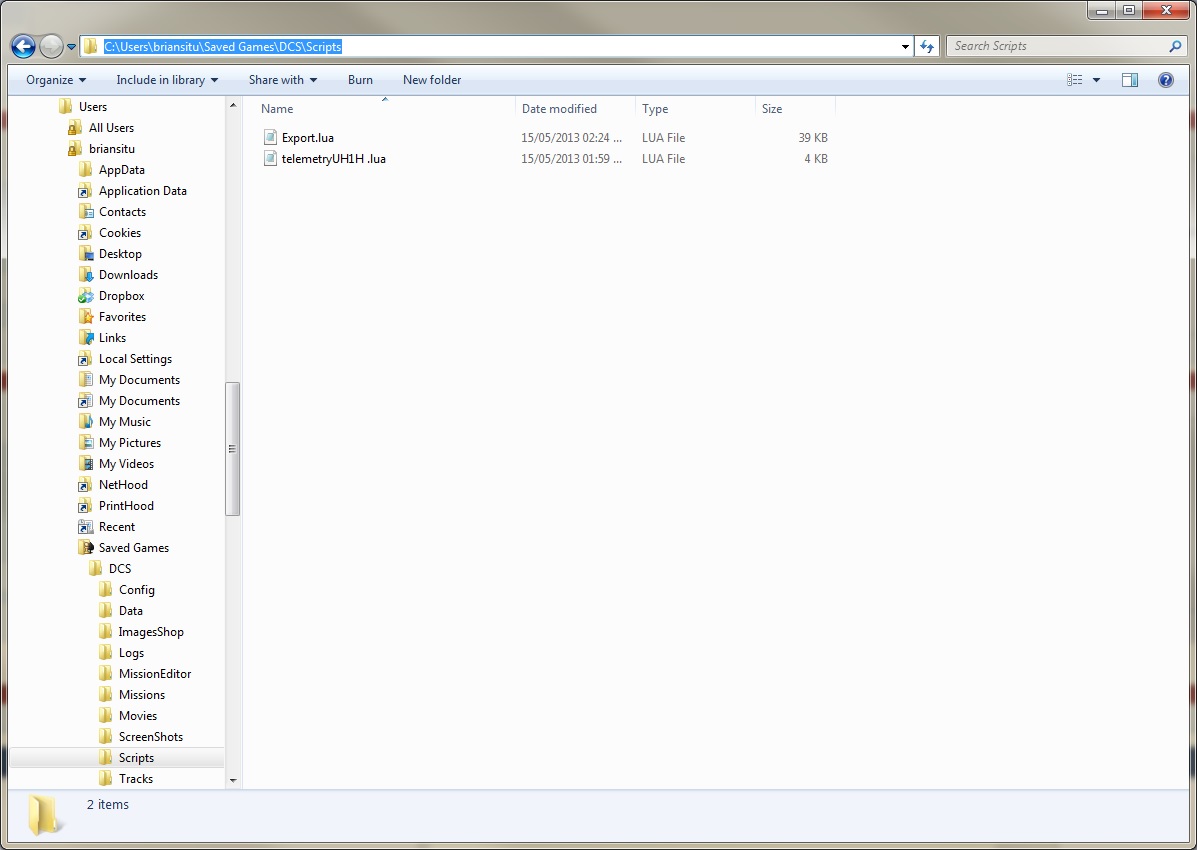Click the Recent folder icon
The image size is (1197, 850).
[86, 527]
